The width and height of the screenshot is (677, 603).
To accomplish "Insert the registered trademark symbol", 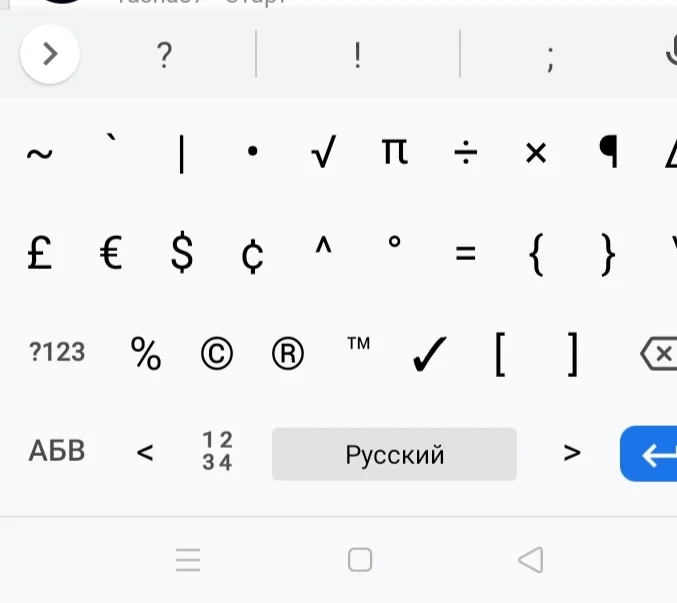I will coord(288,354).
